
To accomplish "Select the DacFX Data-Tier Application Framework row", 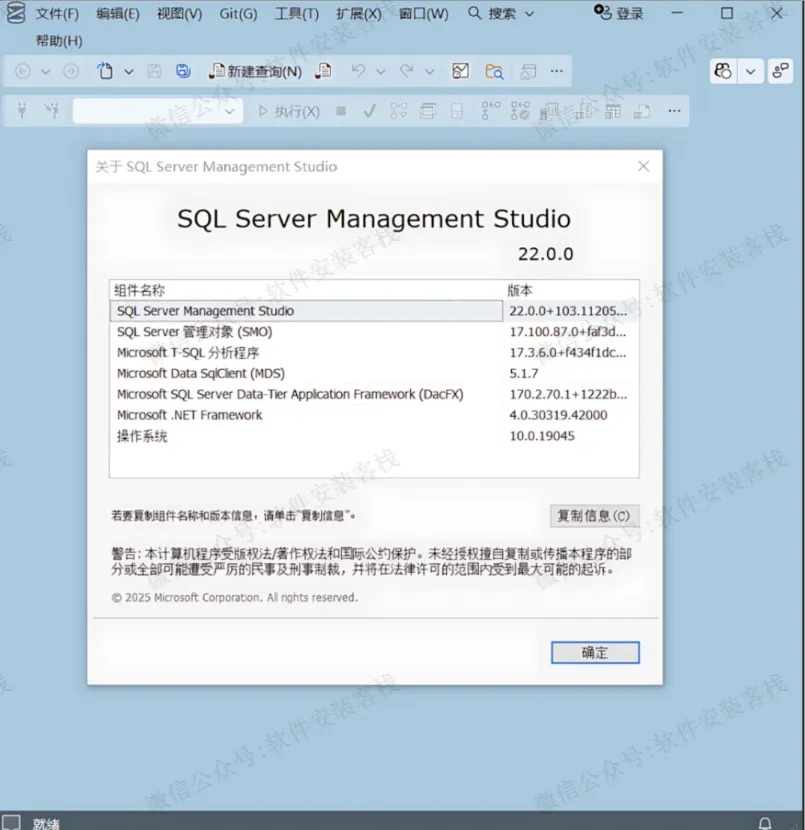I will [374, 394].
